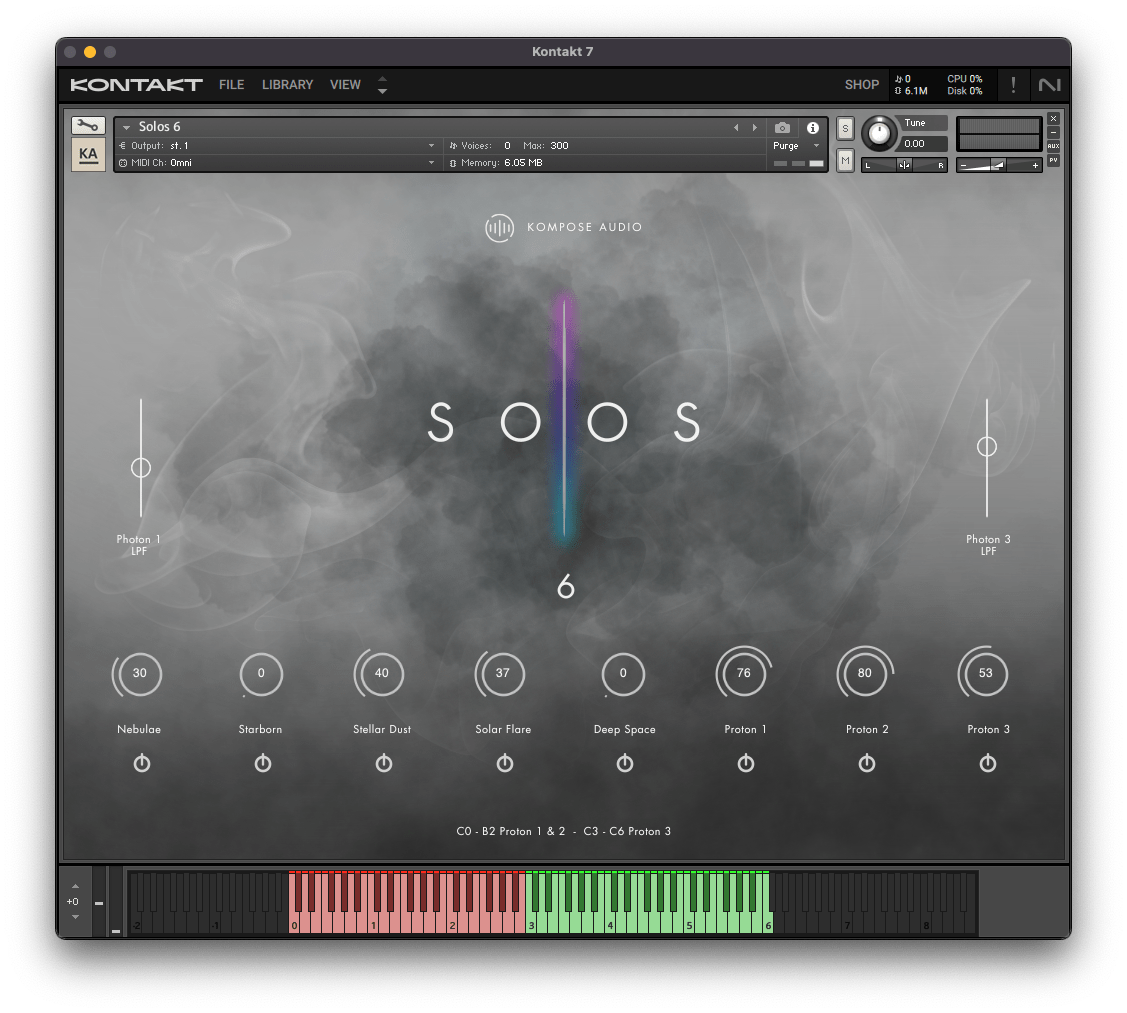Image resolution: width=1127 pixels, height=1013 pixels.
Task: Load the previous instrument with the left arrow
Action: 737,128
